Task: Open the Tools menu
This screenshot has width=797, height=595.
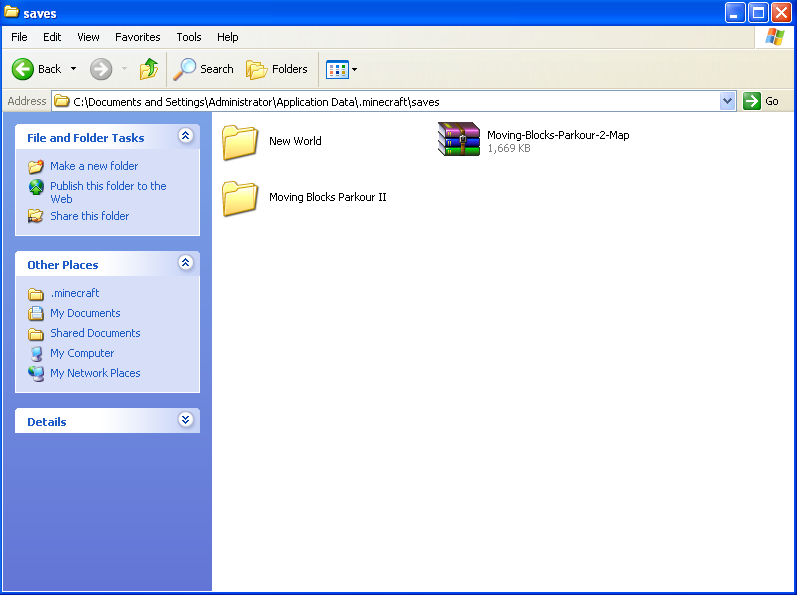Action: 189,37
